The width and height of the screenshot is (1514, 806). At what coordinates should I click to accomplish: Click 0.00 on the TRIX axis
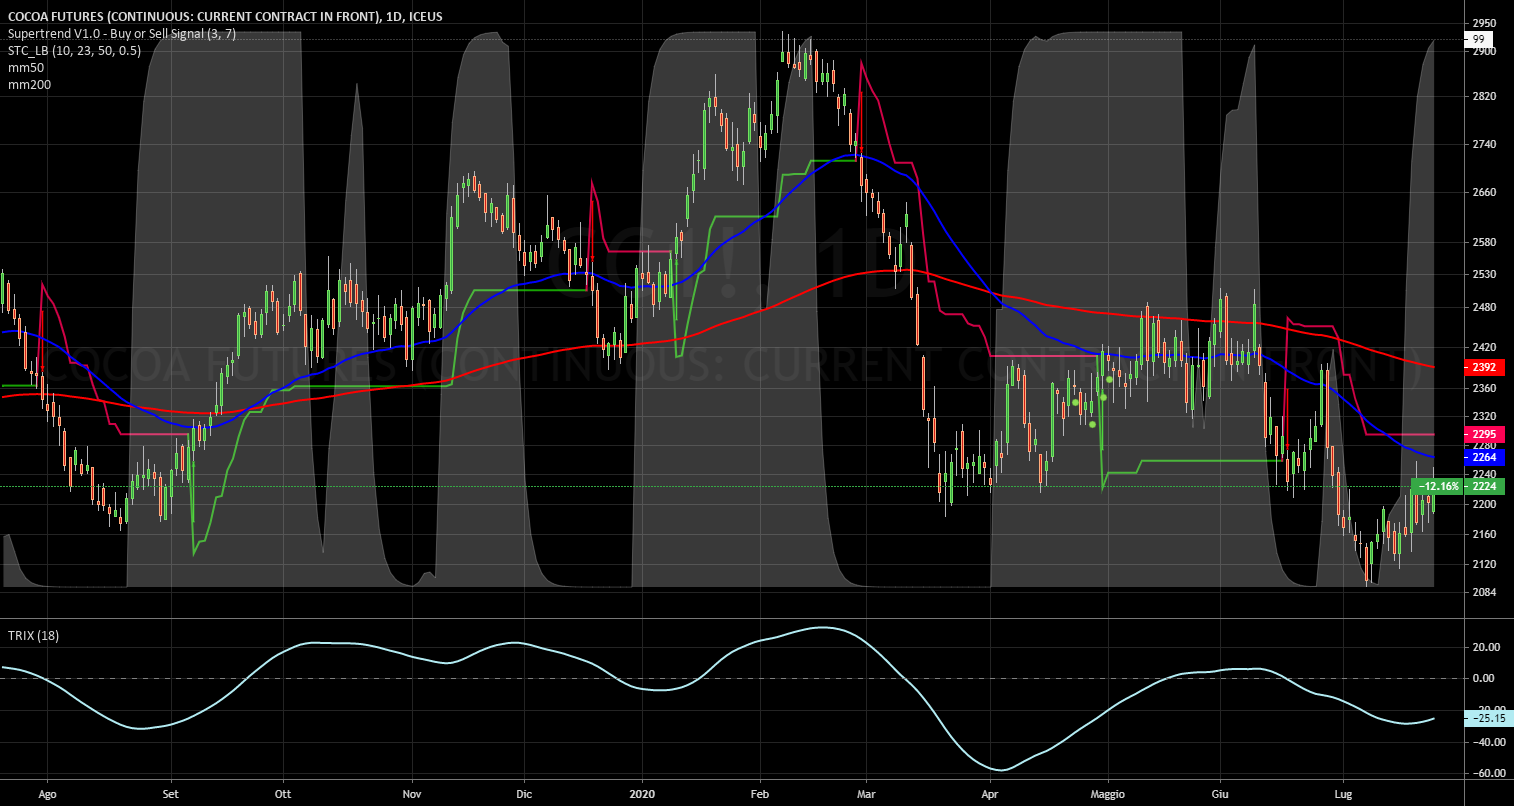[x=1484, y=678]
